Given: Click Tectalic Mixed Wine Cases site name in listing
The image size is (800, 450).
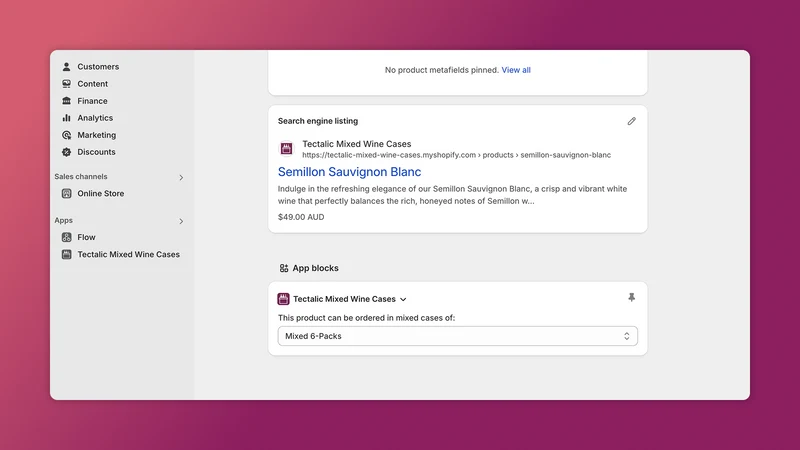Looking at the screenshot, I should pos(357,144).
